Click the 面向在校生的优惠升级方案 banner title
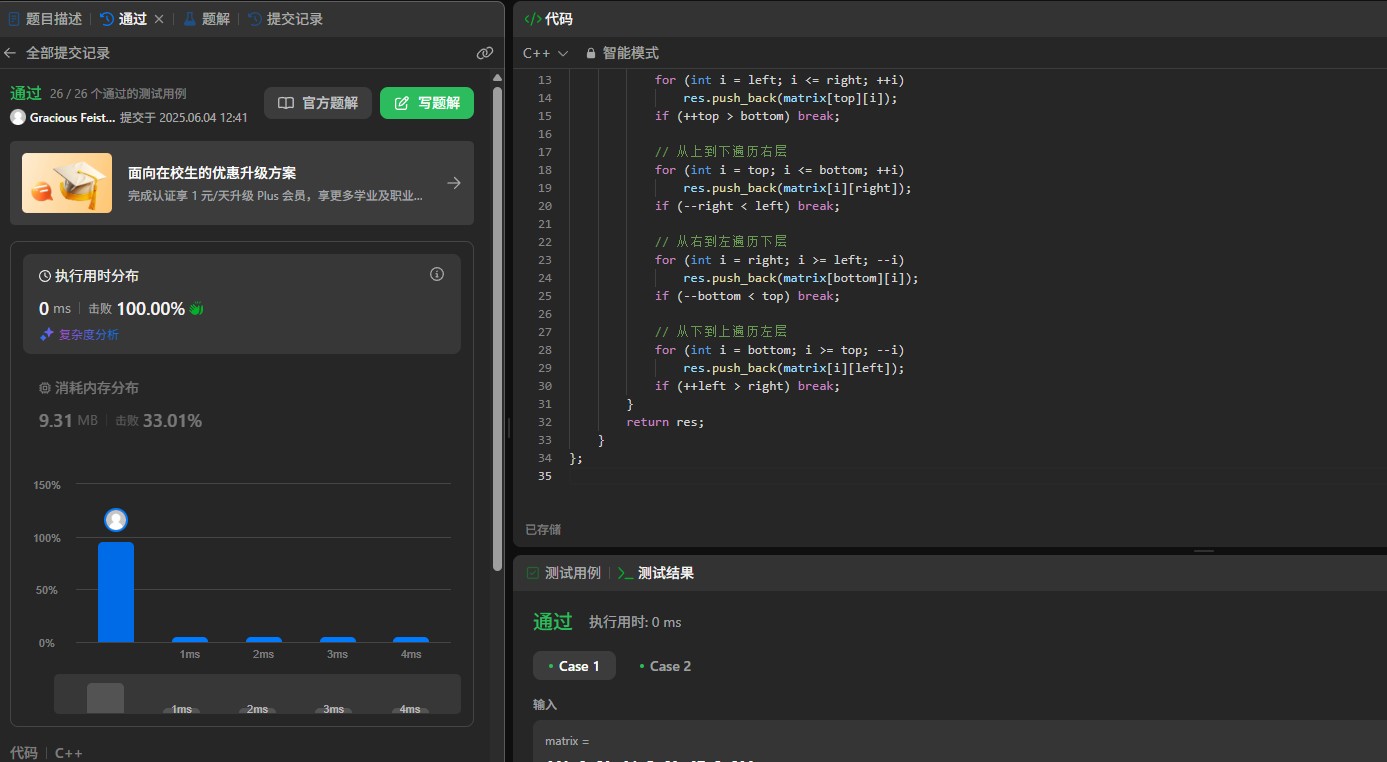The image size is (1387, 762). tap(212, 173)
